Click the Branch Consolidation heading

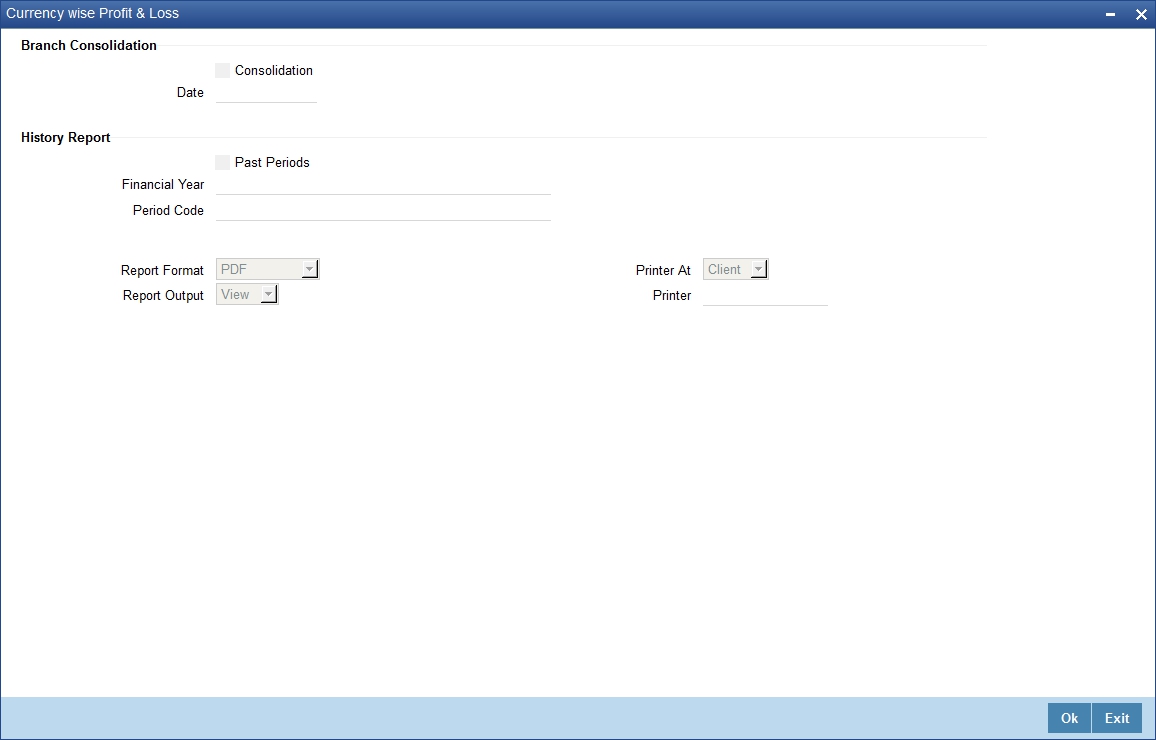(x=89, y=46)
